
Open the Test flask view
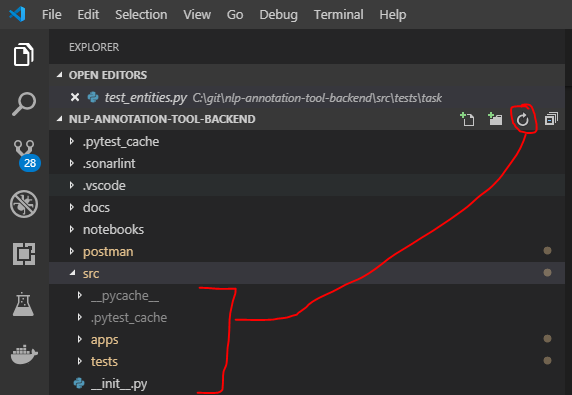coord(23,304)
